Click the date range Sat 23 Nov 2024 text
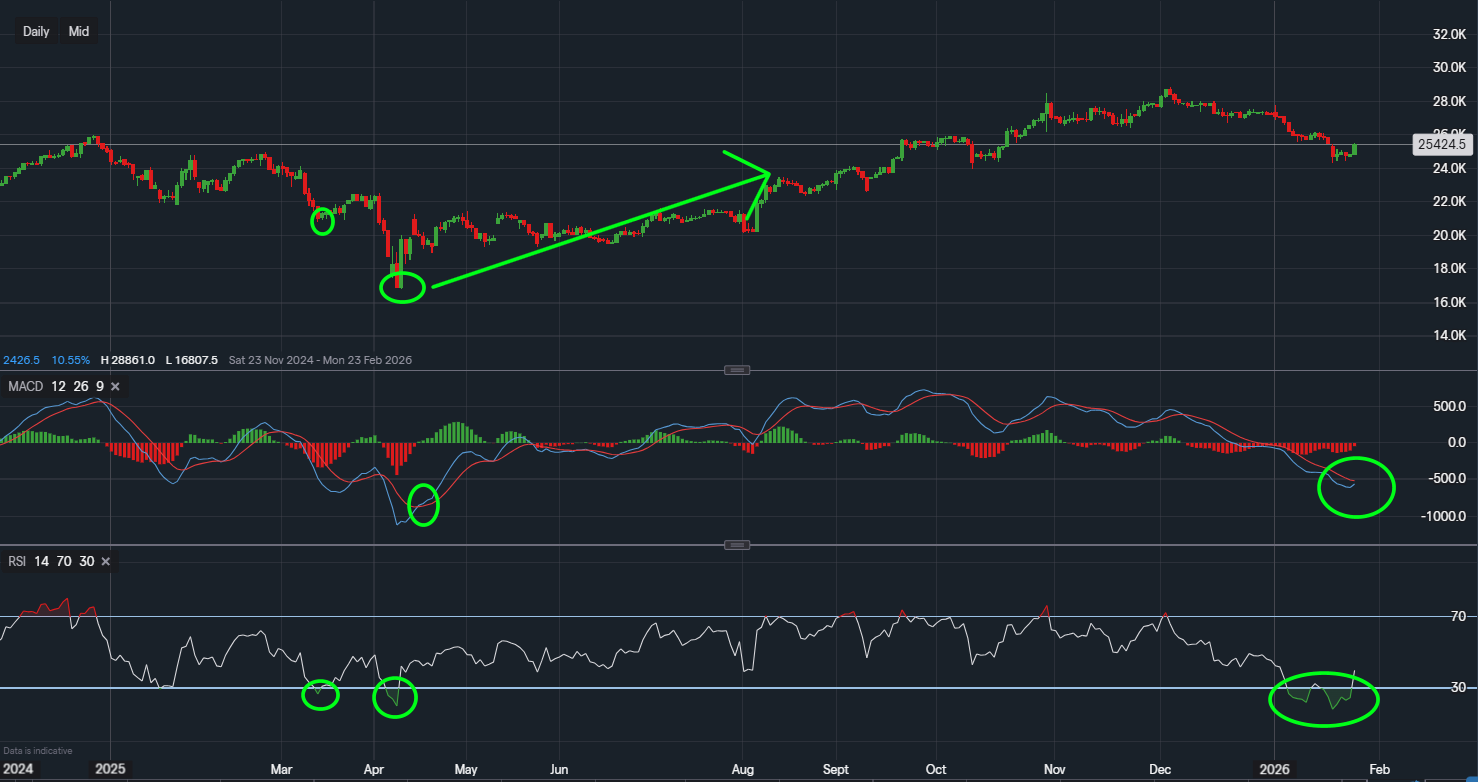 [270, 360]
